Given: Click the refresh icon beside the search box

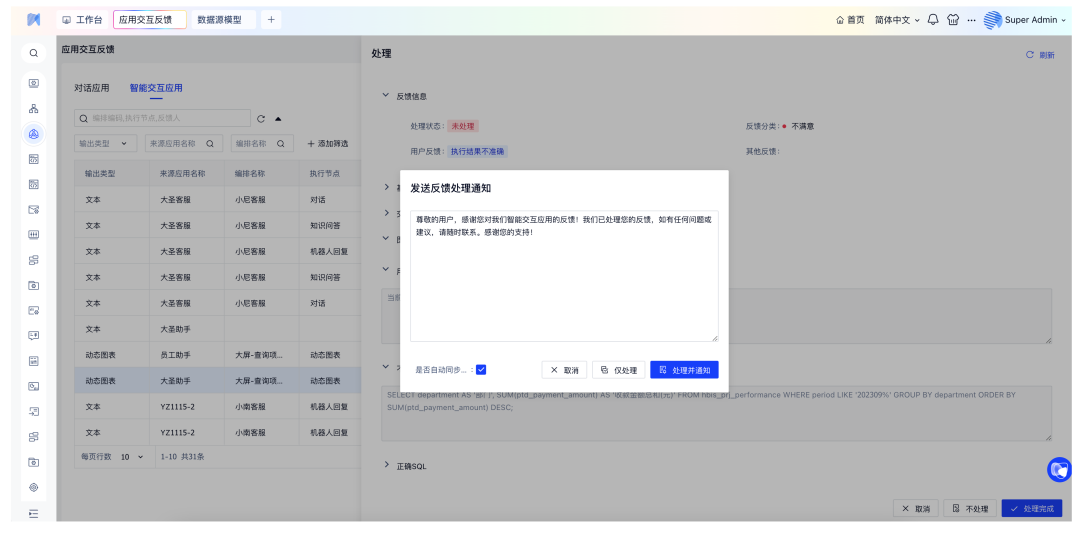Looking at the screenshot, I should click(261, 118).
